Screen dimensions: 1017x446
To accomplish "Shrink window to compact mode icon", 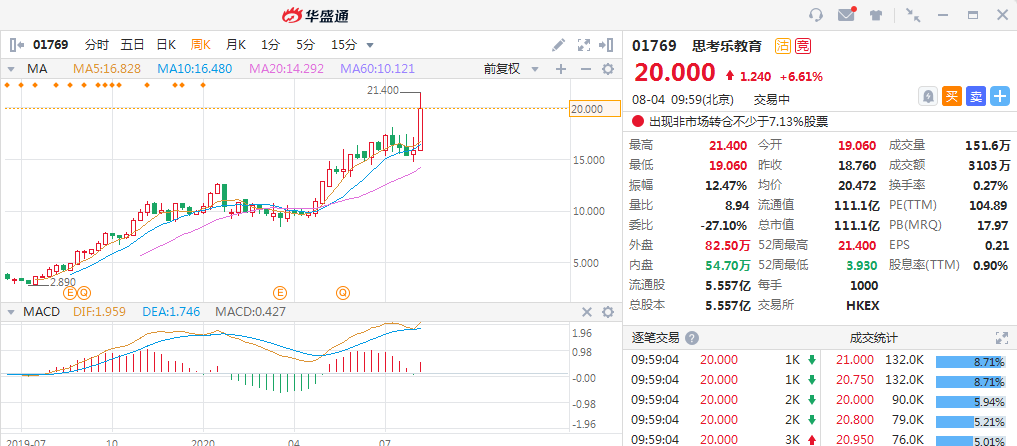I will (x=913, y=15).
